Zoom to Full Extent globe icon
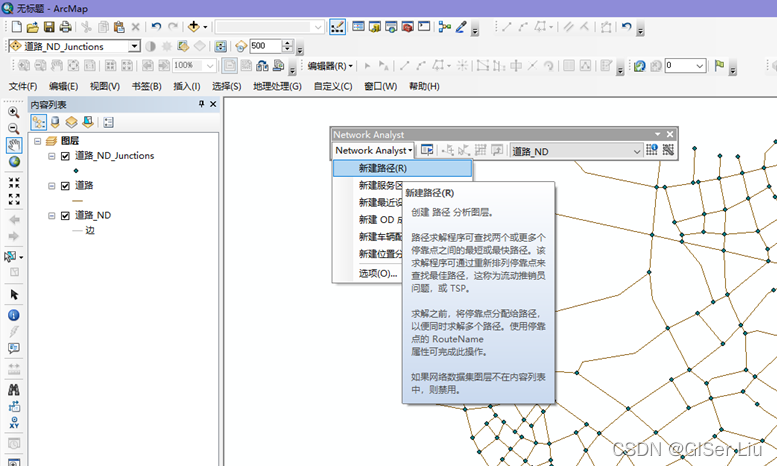Screen dimensions: 777x466 pos(14,162)
